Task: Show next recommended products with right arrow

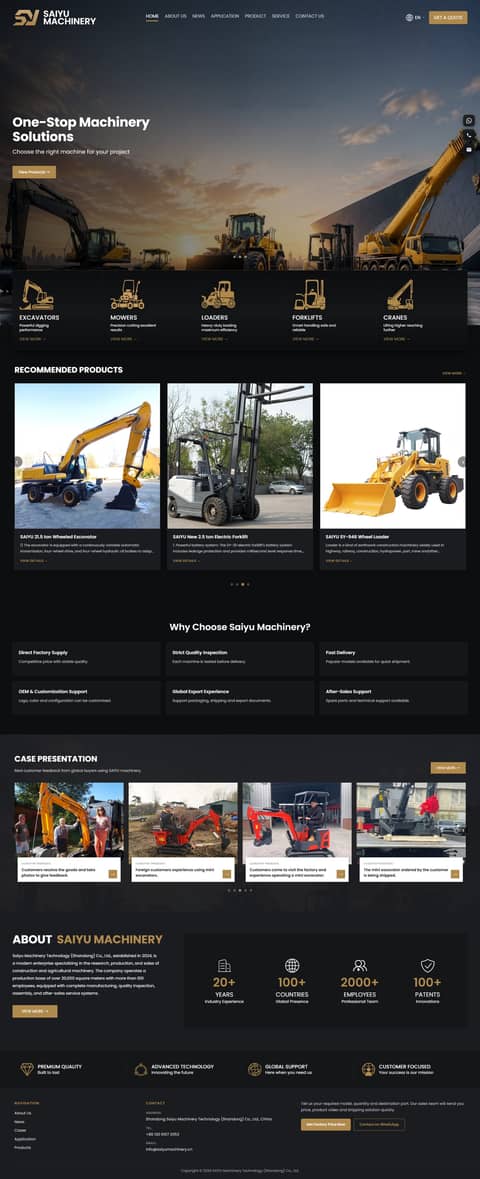Action: pyautogui.click(x=462, y=462)
